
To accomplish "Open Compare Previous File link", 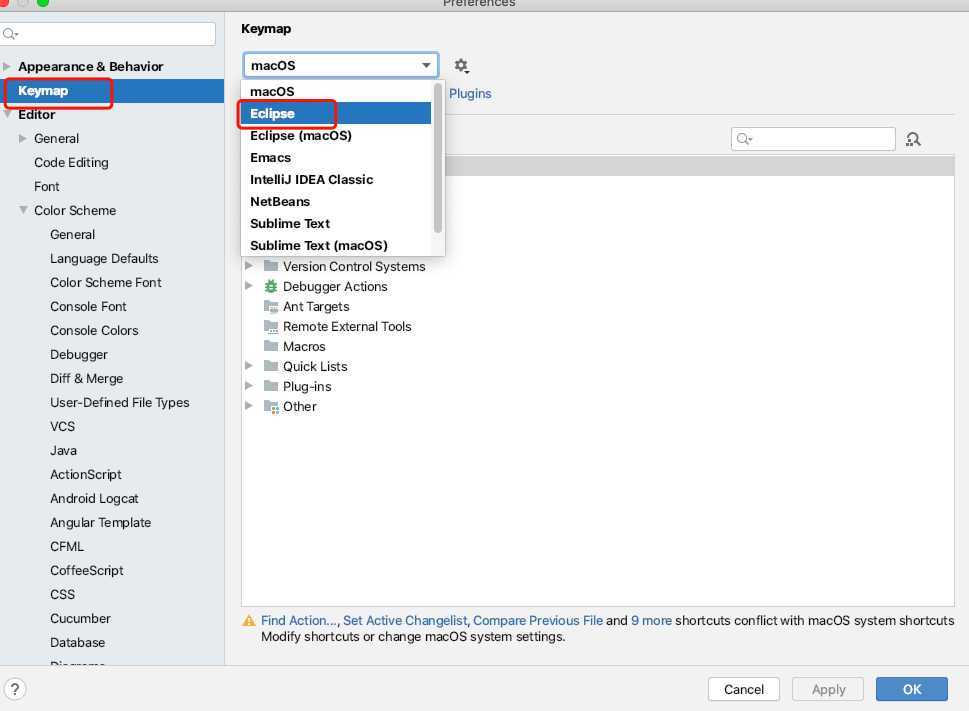I will click(x=538, y=620).
